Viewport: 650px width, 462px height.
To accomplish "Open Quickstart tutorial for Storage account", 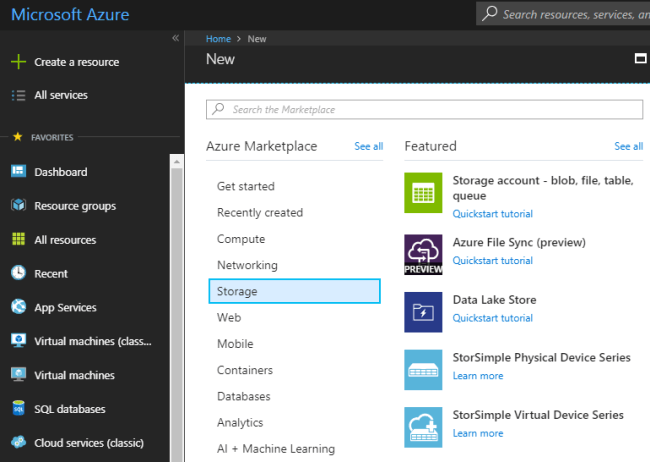I will tap(492, 214).
